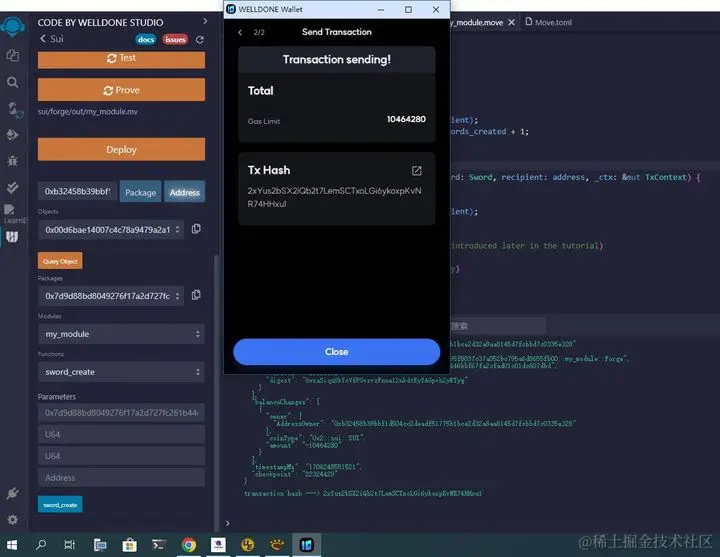Open WELLDONE Wallet taskbar icon
Screen dimensions: 720x557
(x=306, y=545)
